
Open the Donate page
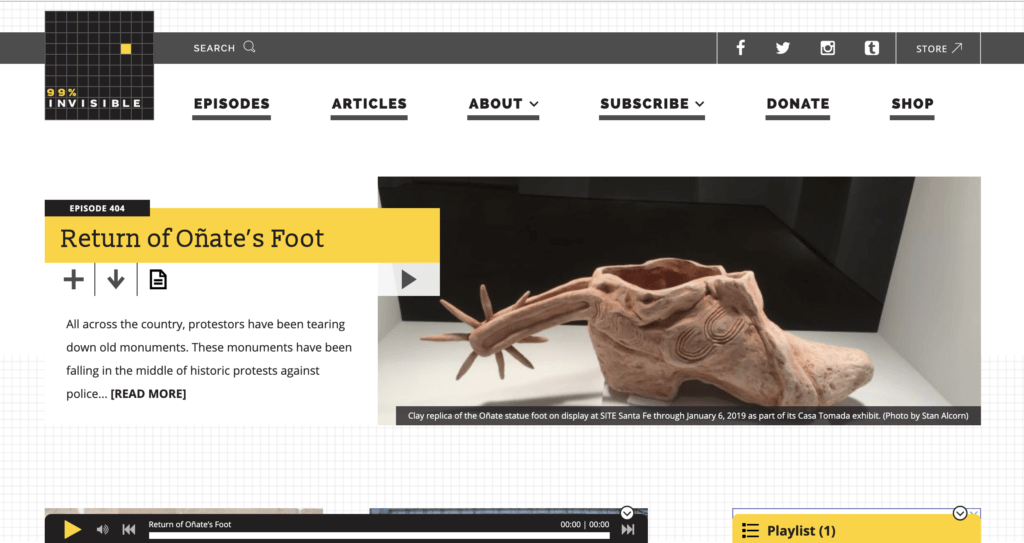[x=797, y=104]
